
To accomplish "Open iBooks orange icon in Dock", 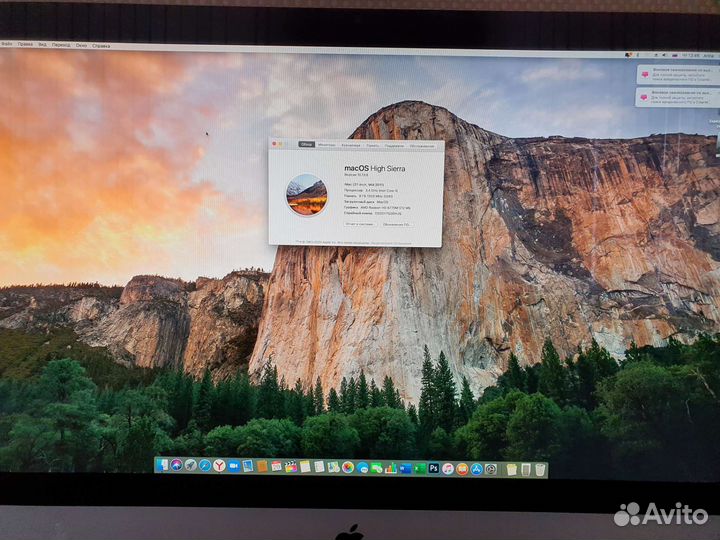I will tap(462, 469).
